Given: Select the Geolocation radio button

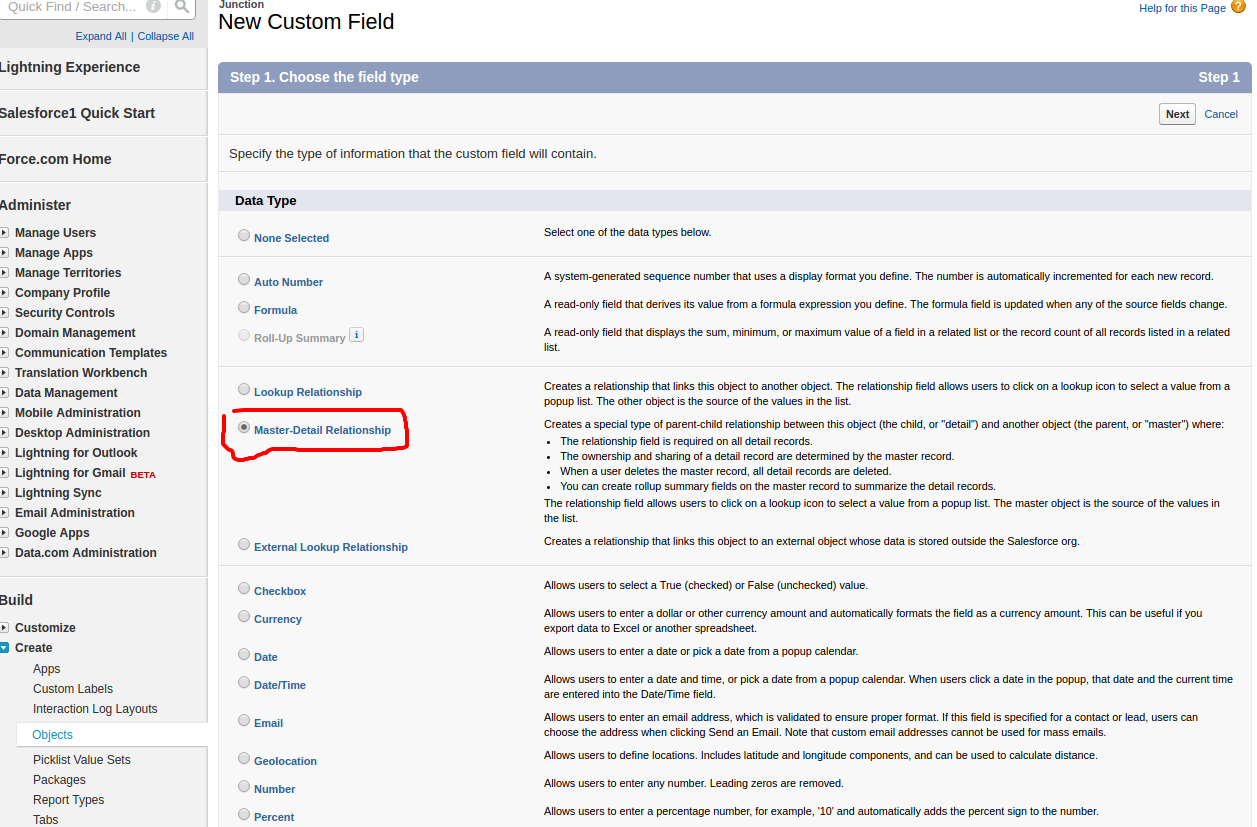Looking at the screenshot, I should [244, 759].
